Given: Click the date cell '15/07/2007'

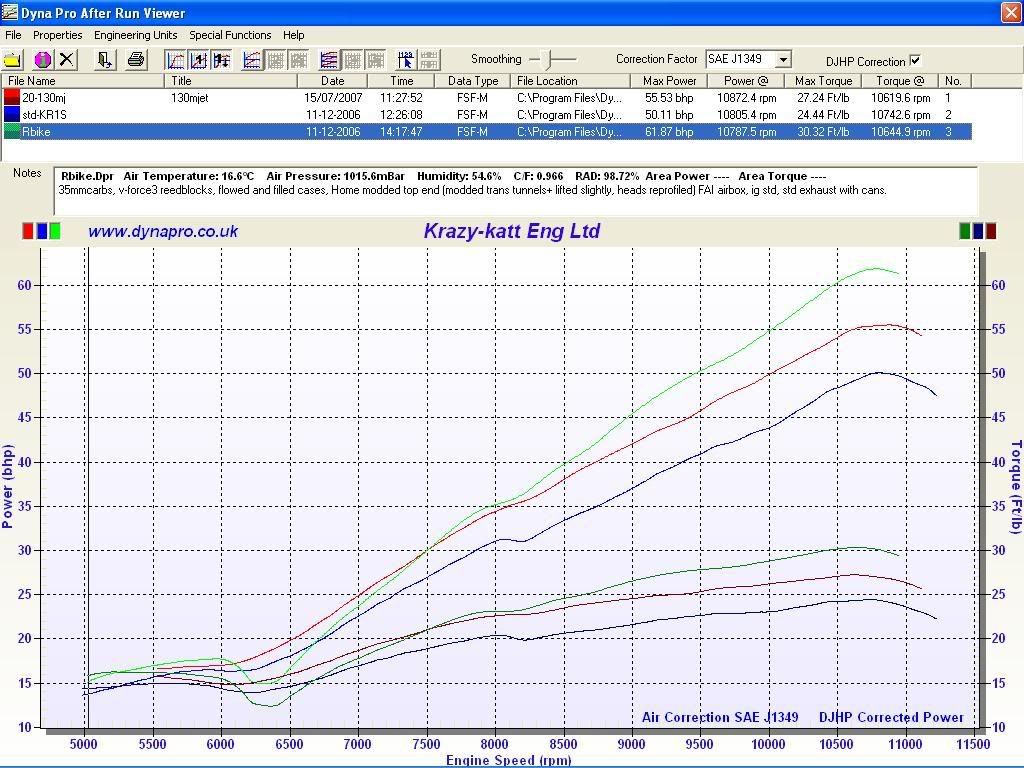Looking at the screenshot, I should pos(332,98).
